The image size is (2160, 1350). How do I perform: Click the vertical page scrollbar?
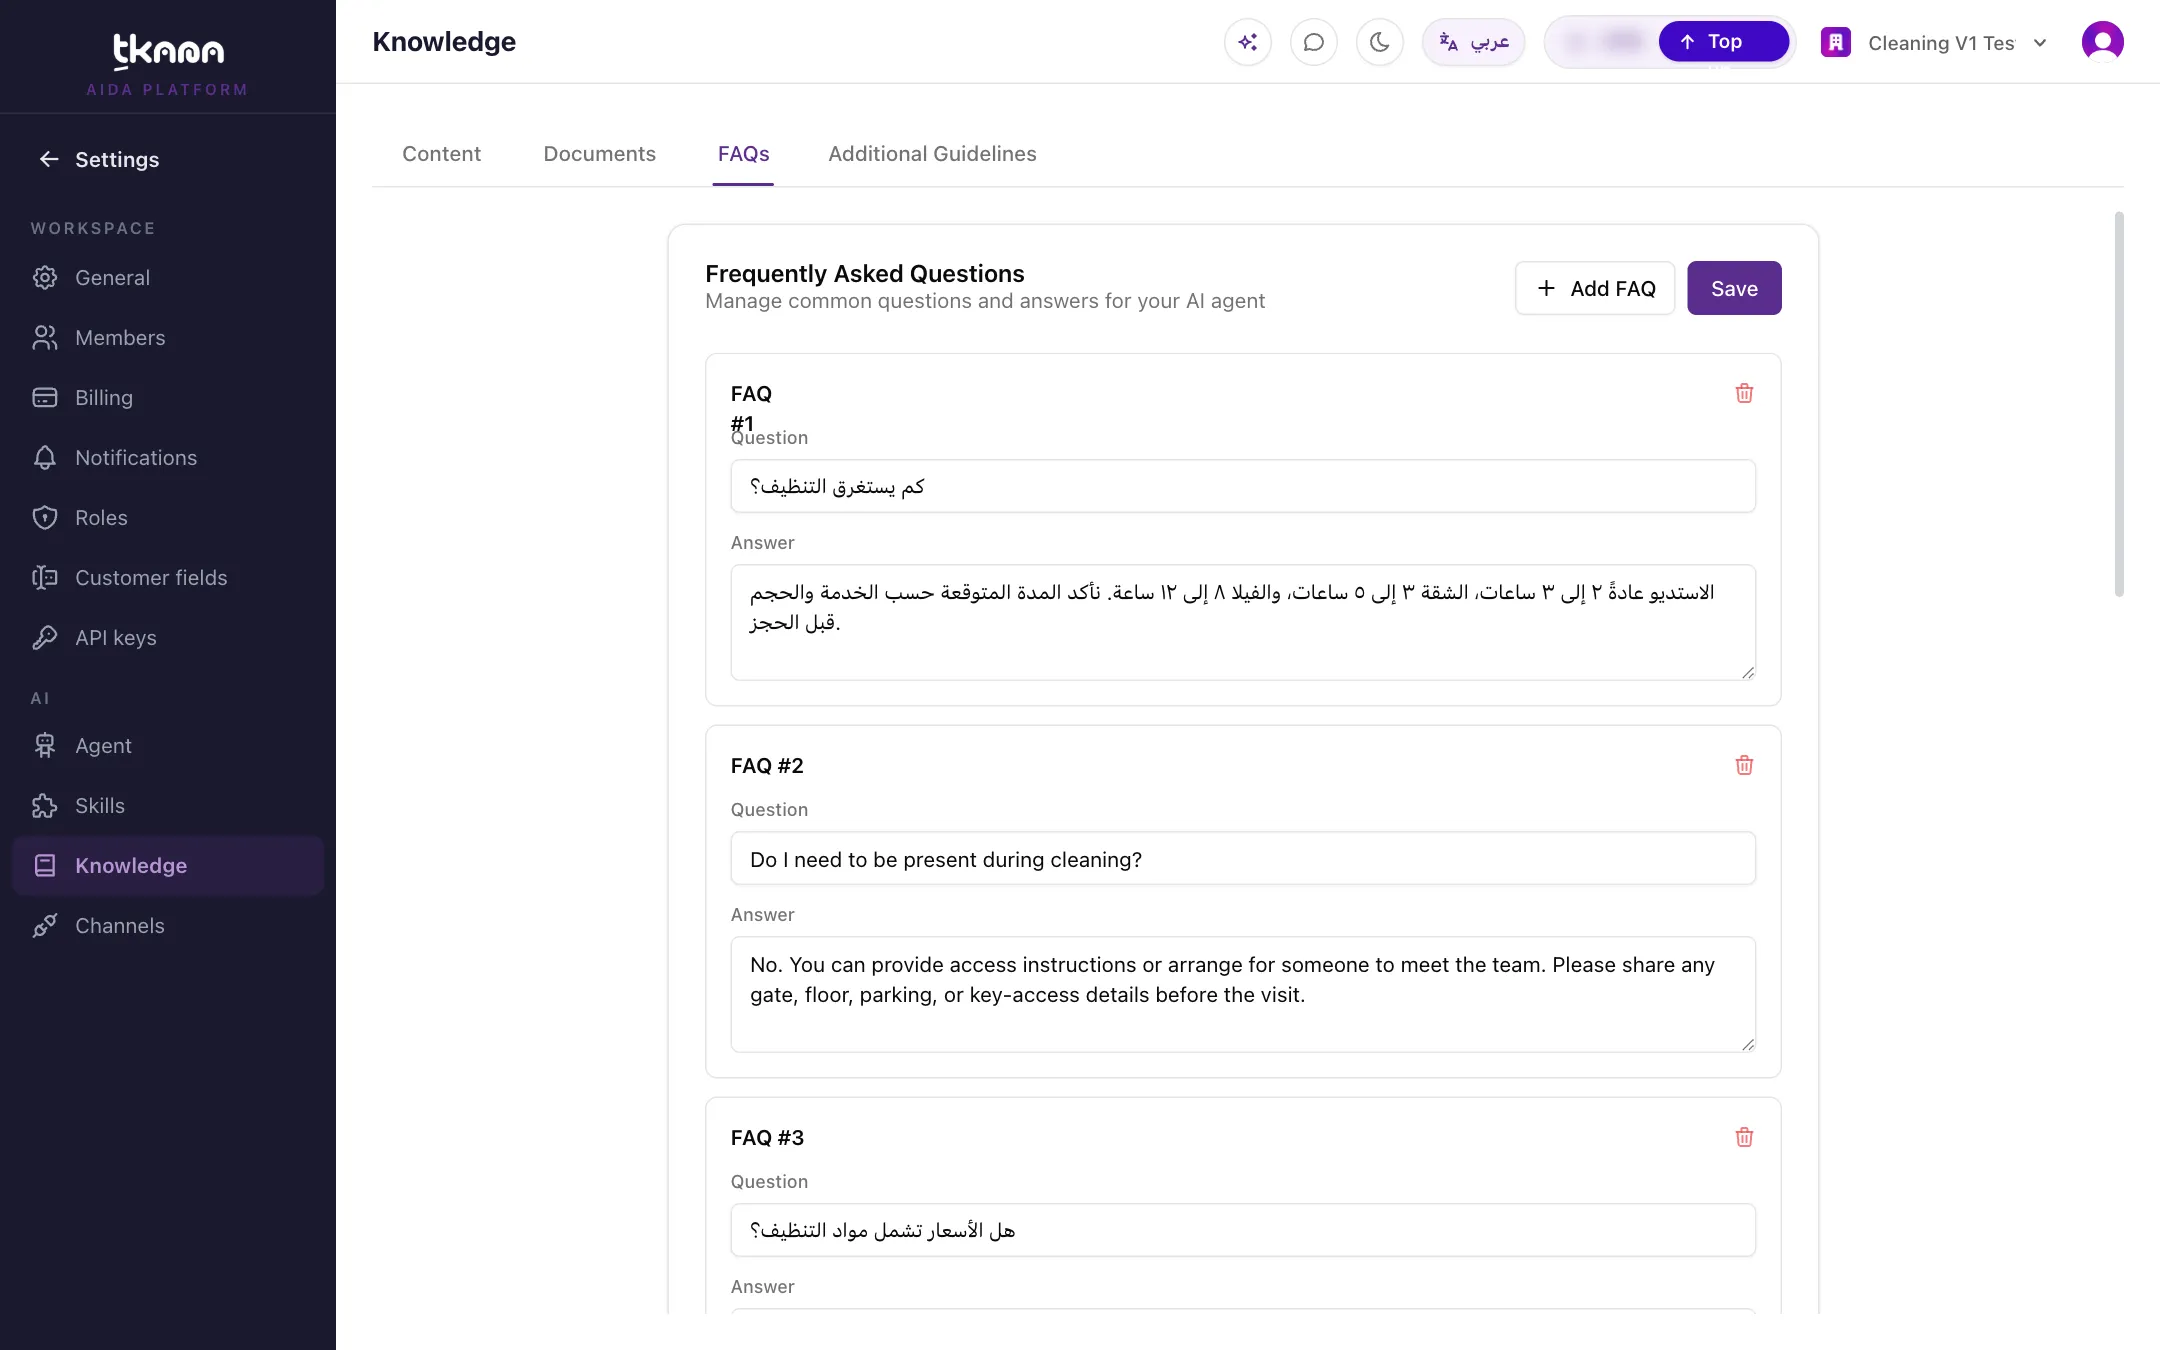click(2118, 404)
